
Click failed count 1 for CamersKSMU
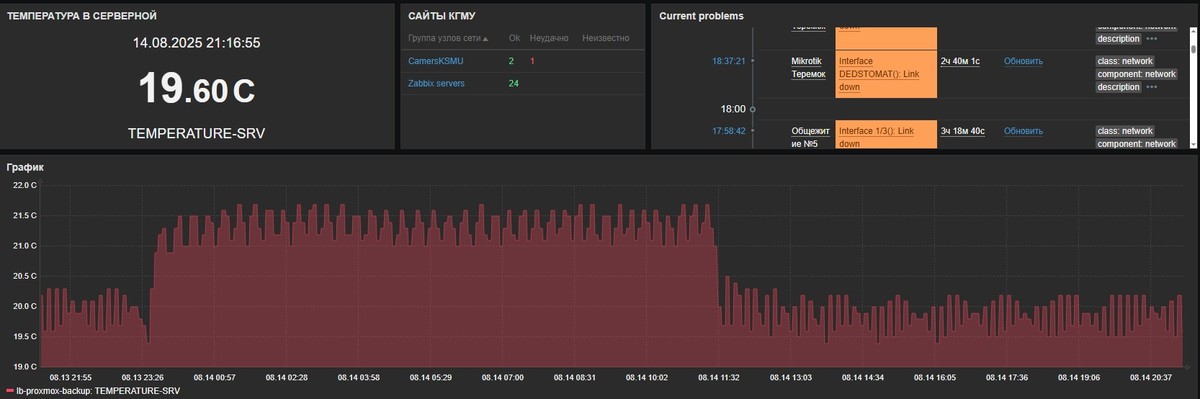click(x=532, y=61)
